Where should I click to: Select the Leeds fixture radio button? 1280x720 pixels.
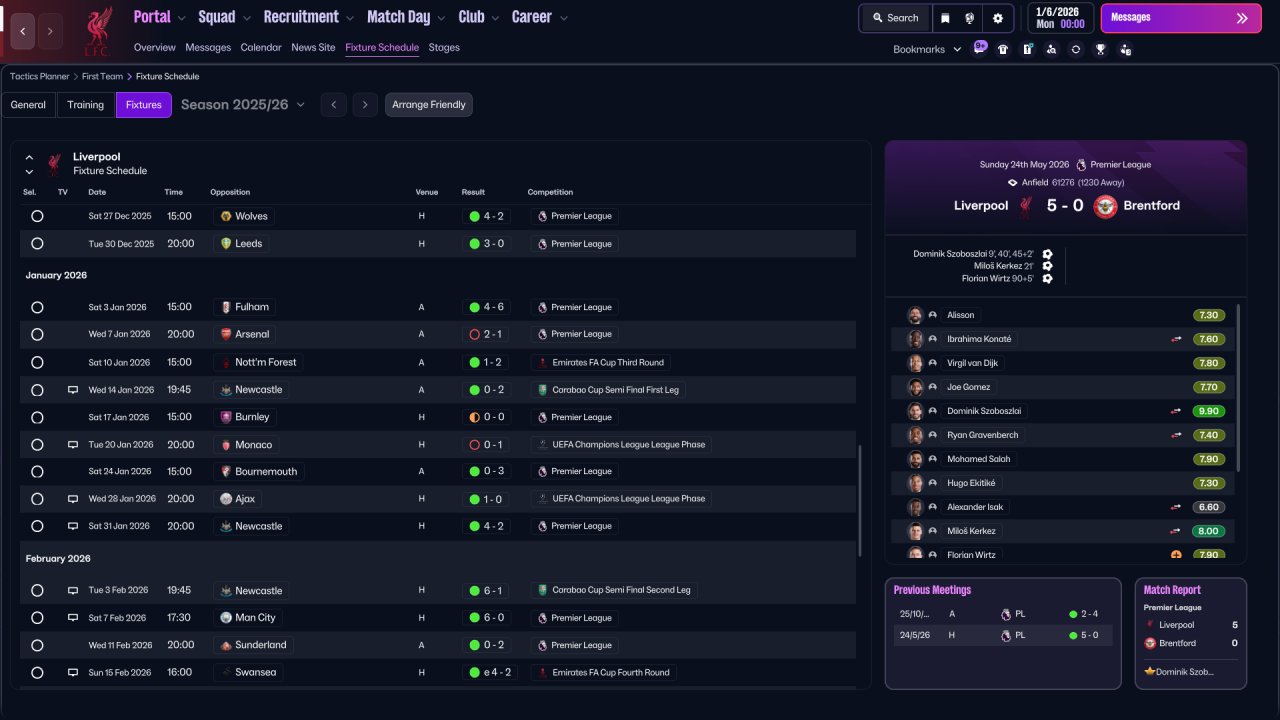[x=37, y=243]
